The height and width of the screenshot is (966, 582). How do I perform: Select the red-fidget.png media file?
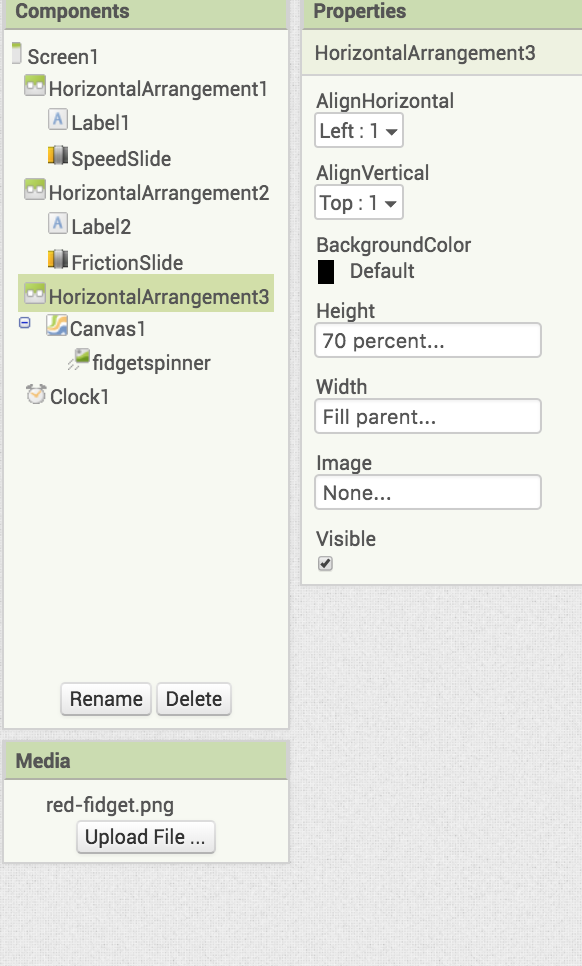click(110, 805)
